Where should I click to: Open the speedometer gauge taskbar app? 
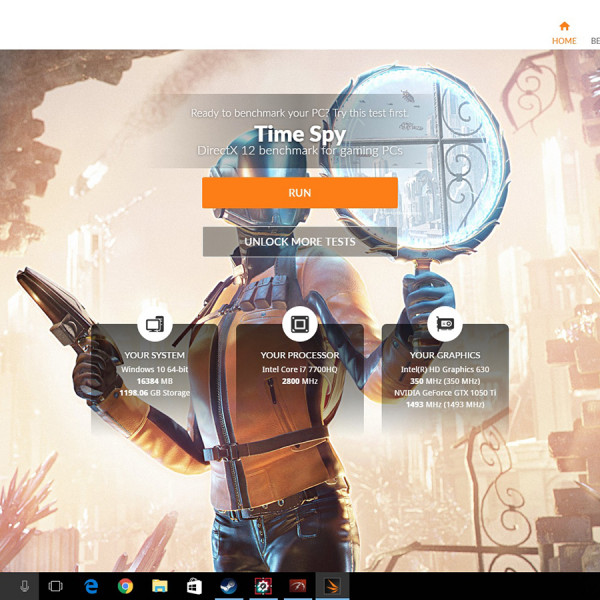tap(297, 586)
